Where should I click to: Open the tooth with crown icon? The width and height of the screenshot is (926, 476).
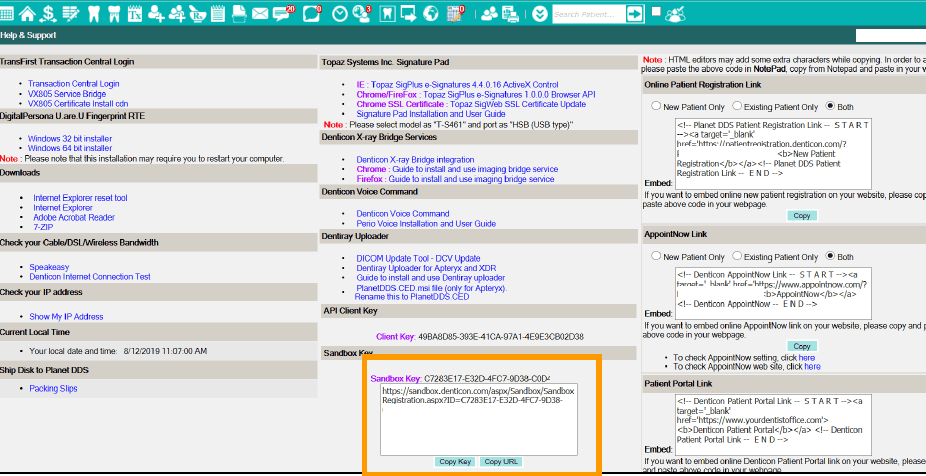tap(115, 13)
